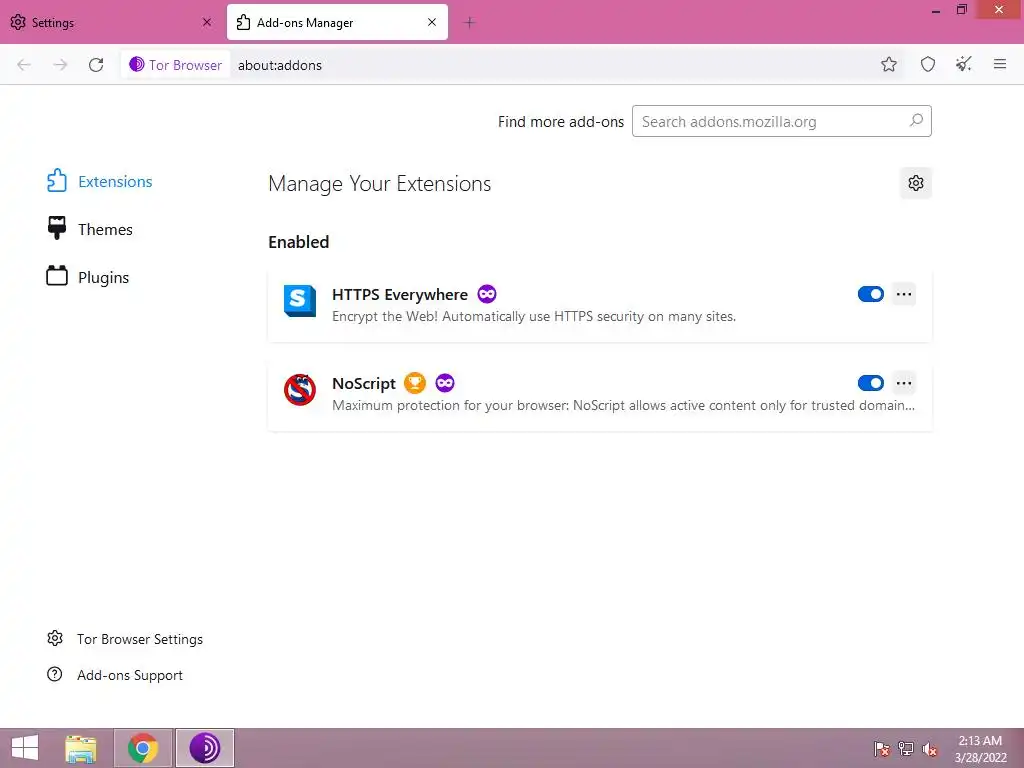
Task: Click the Search addons.mozilla.org field
Action: 781,121
